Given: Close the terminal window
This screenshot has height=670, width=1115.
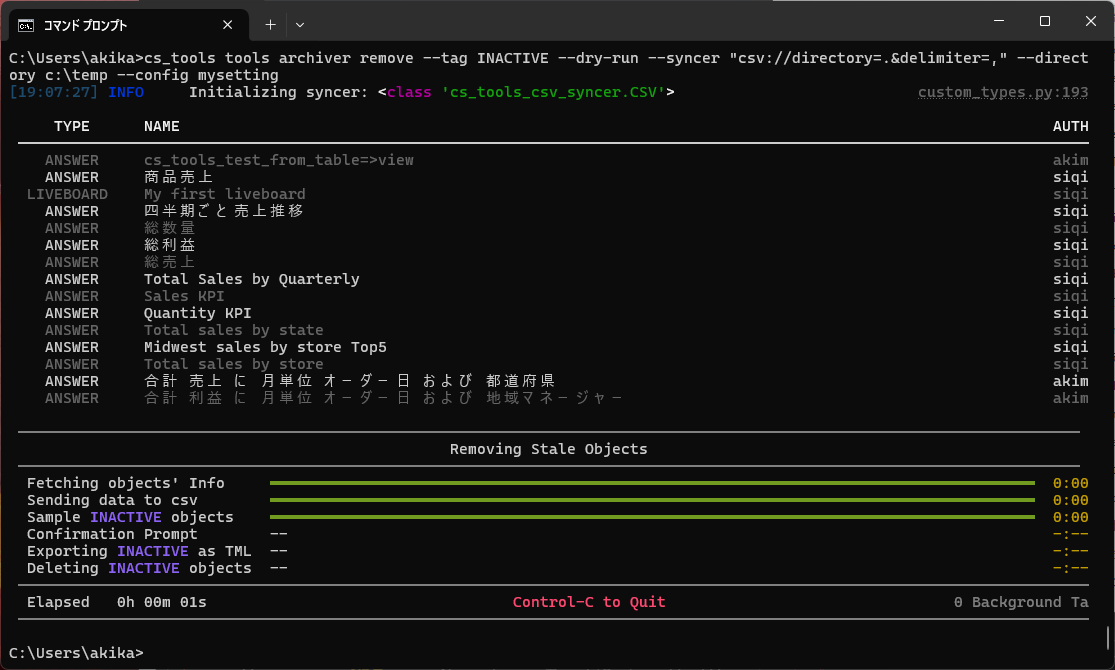Looking at the screenshot, I should coord(1089,22).
